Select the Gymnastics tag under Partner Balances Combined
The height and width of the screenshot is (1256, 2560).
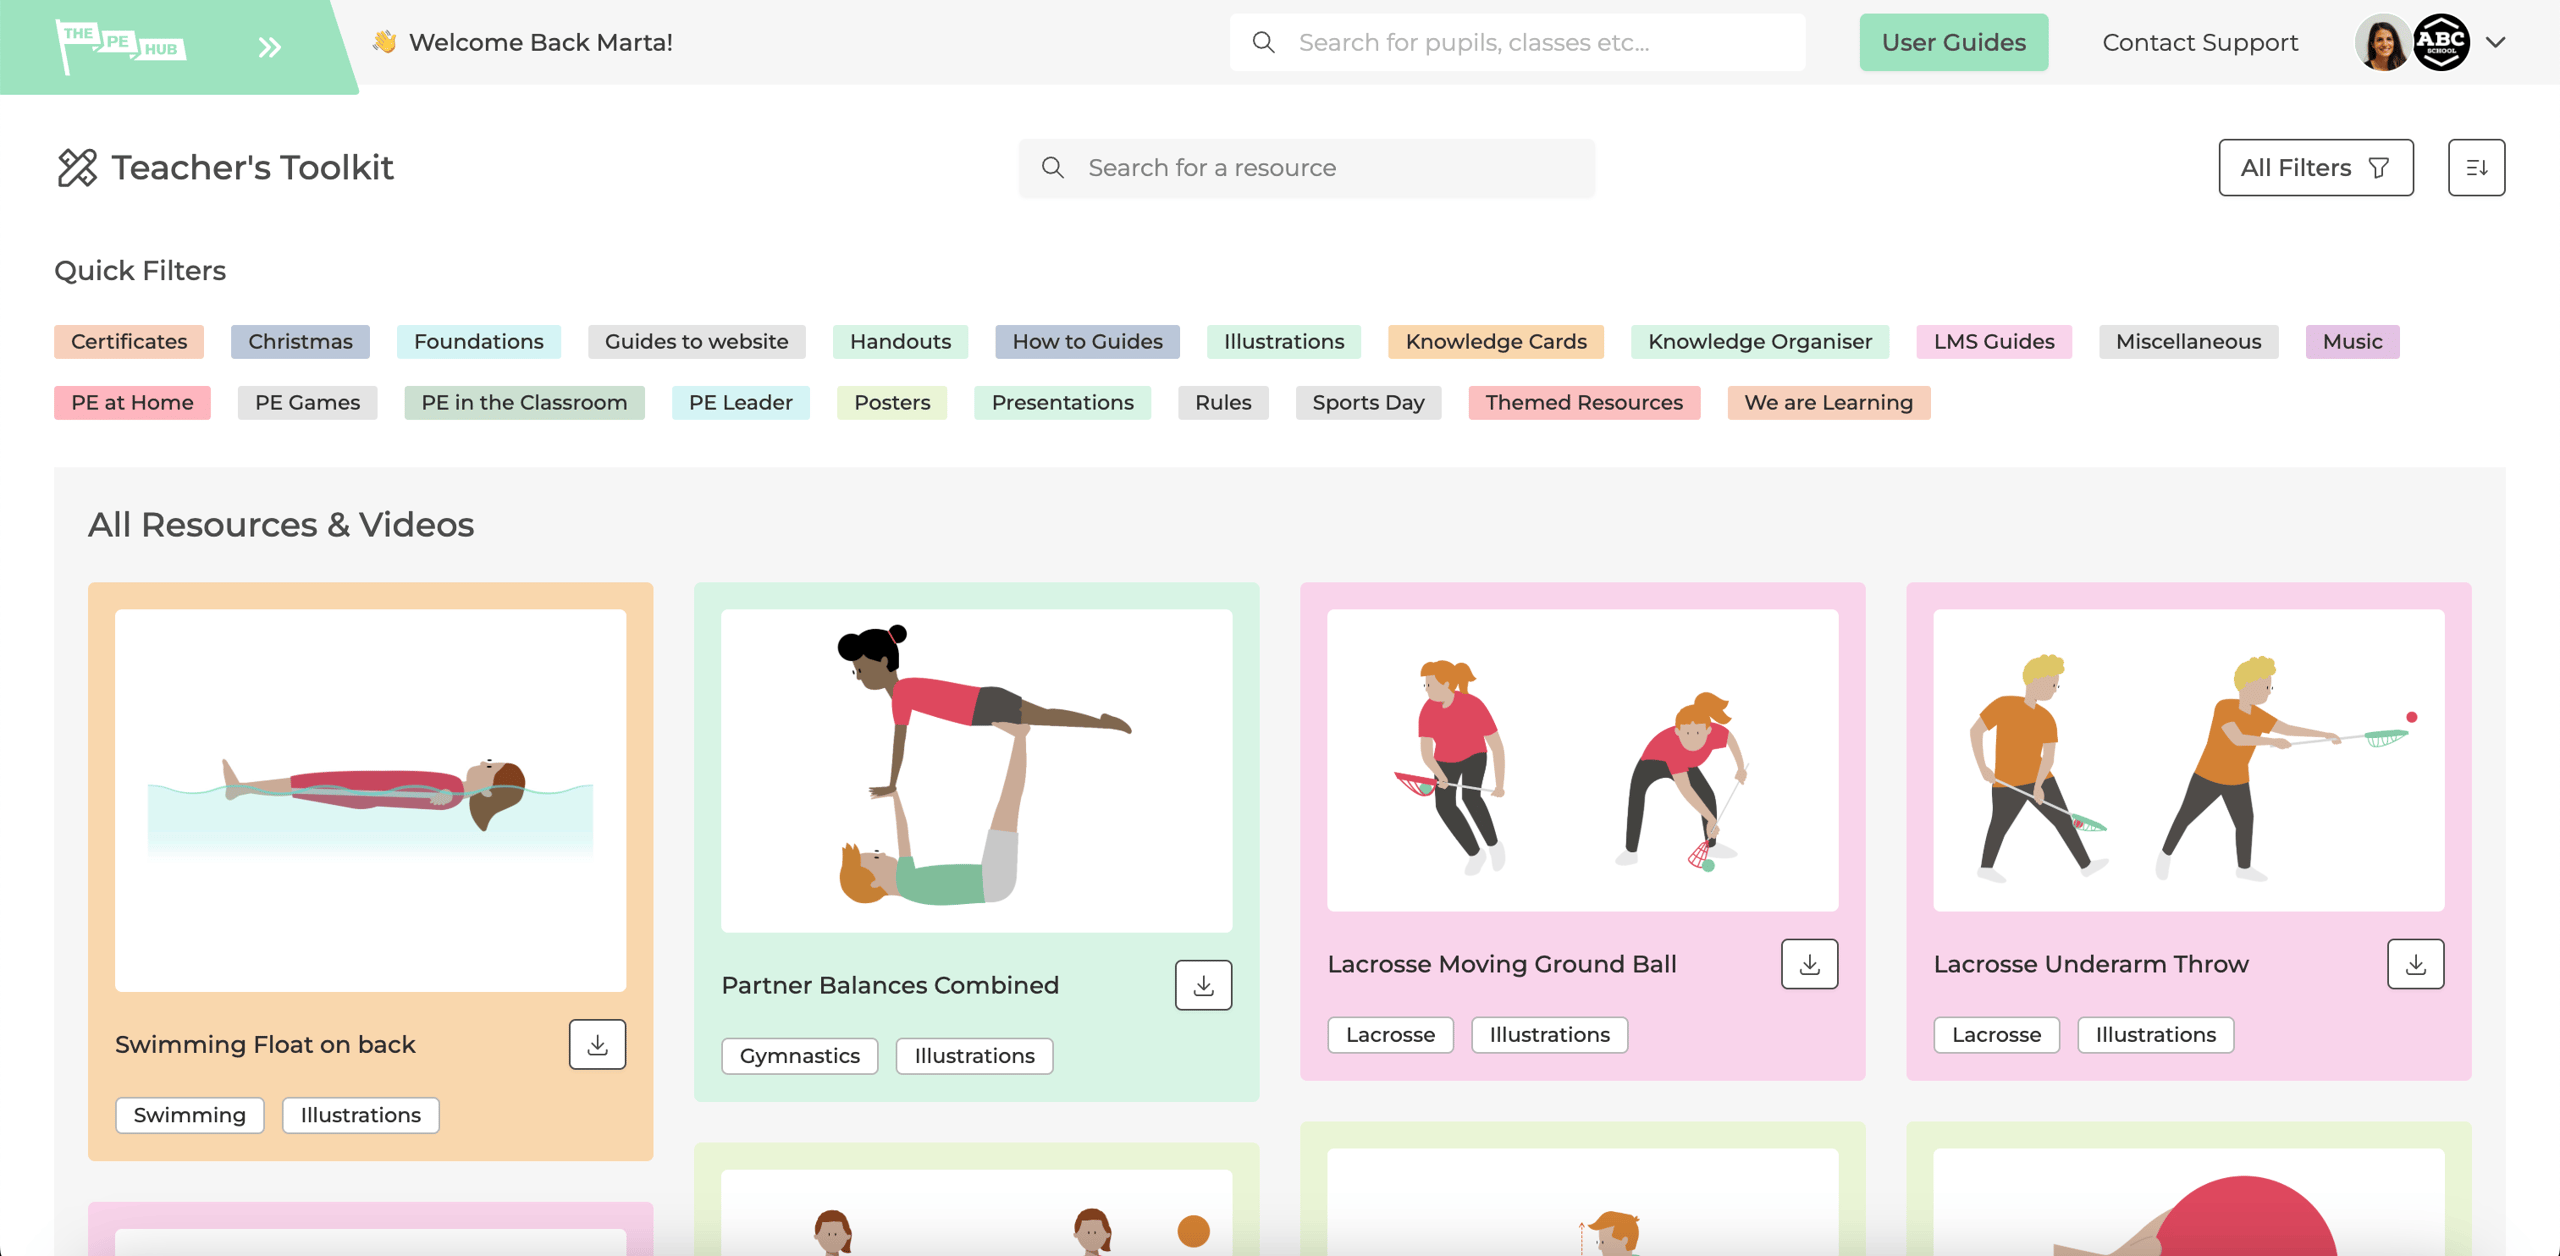(x=799, y=1055)
